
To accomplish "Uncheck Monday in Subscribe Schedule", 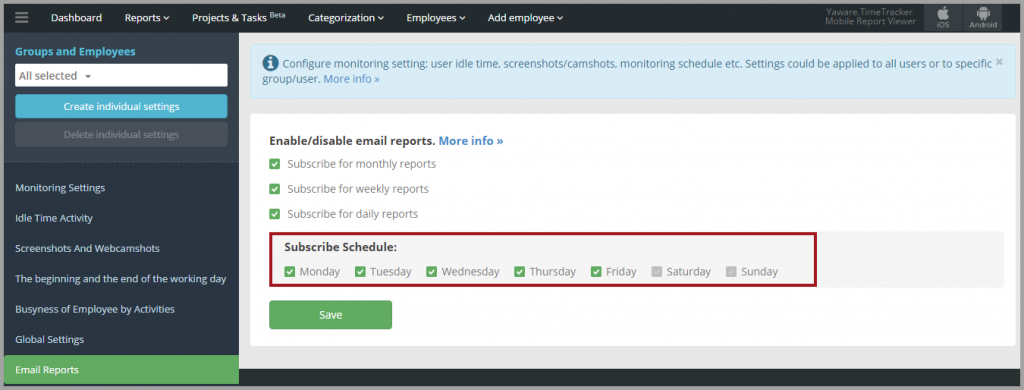I will (290, 271).
